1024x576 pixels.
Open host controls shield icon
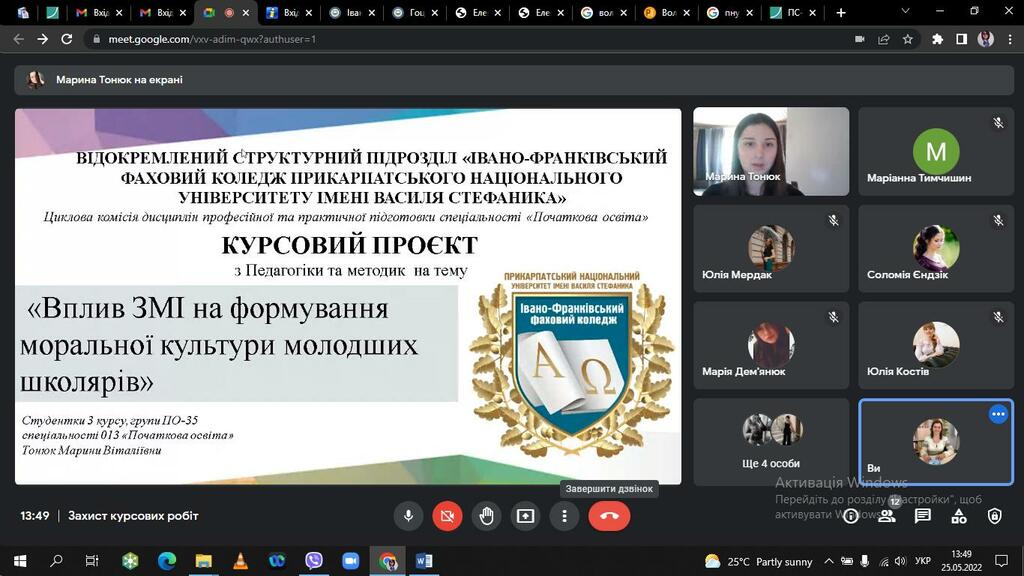tap(995, 516)
